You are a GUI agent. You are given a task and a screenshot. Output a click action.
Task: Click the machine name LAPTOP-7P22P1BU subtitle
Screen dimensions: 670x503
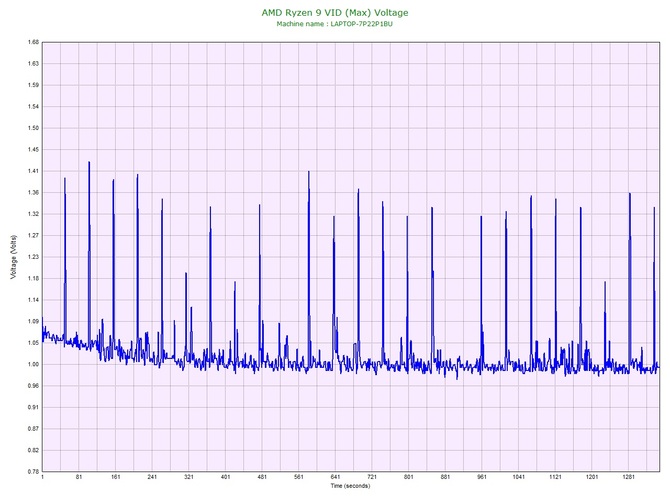point(335,24)
